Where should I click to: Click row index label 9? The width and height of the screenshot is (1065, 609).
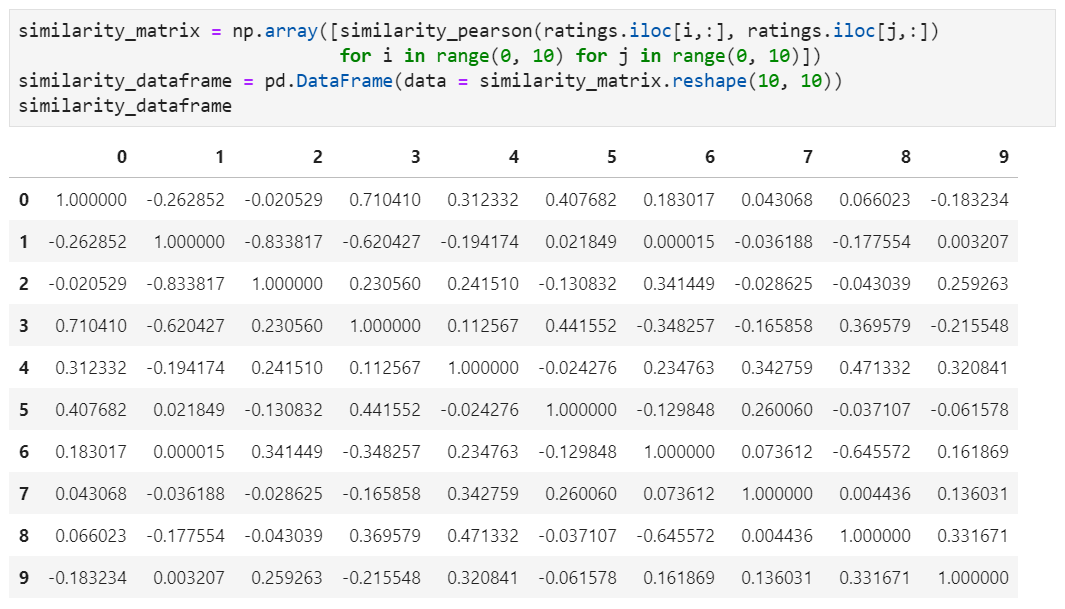(x=24, y=578)
